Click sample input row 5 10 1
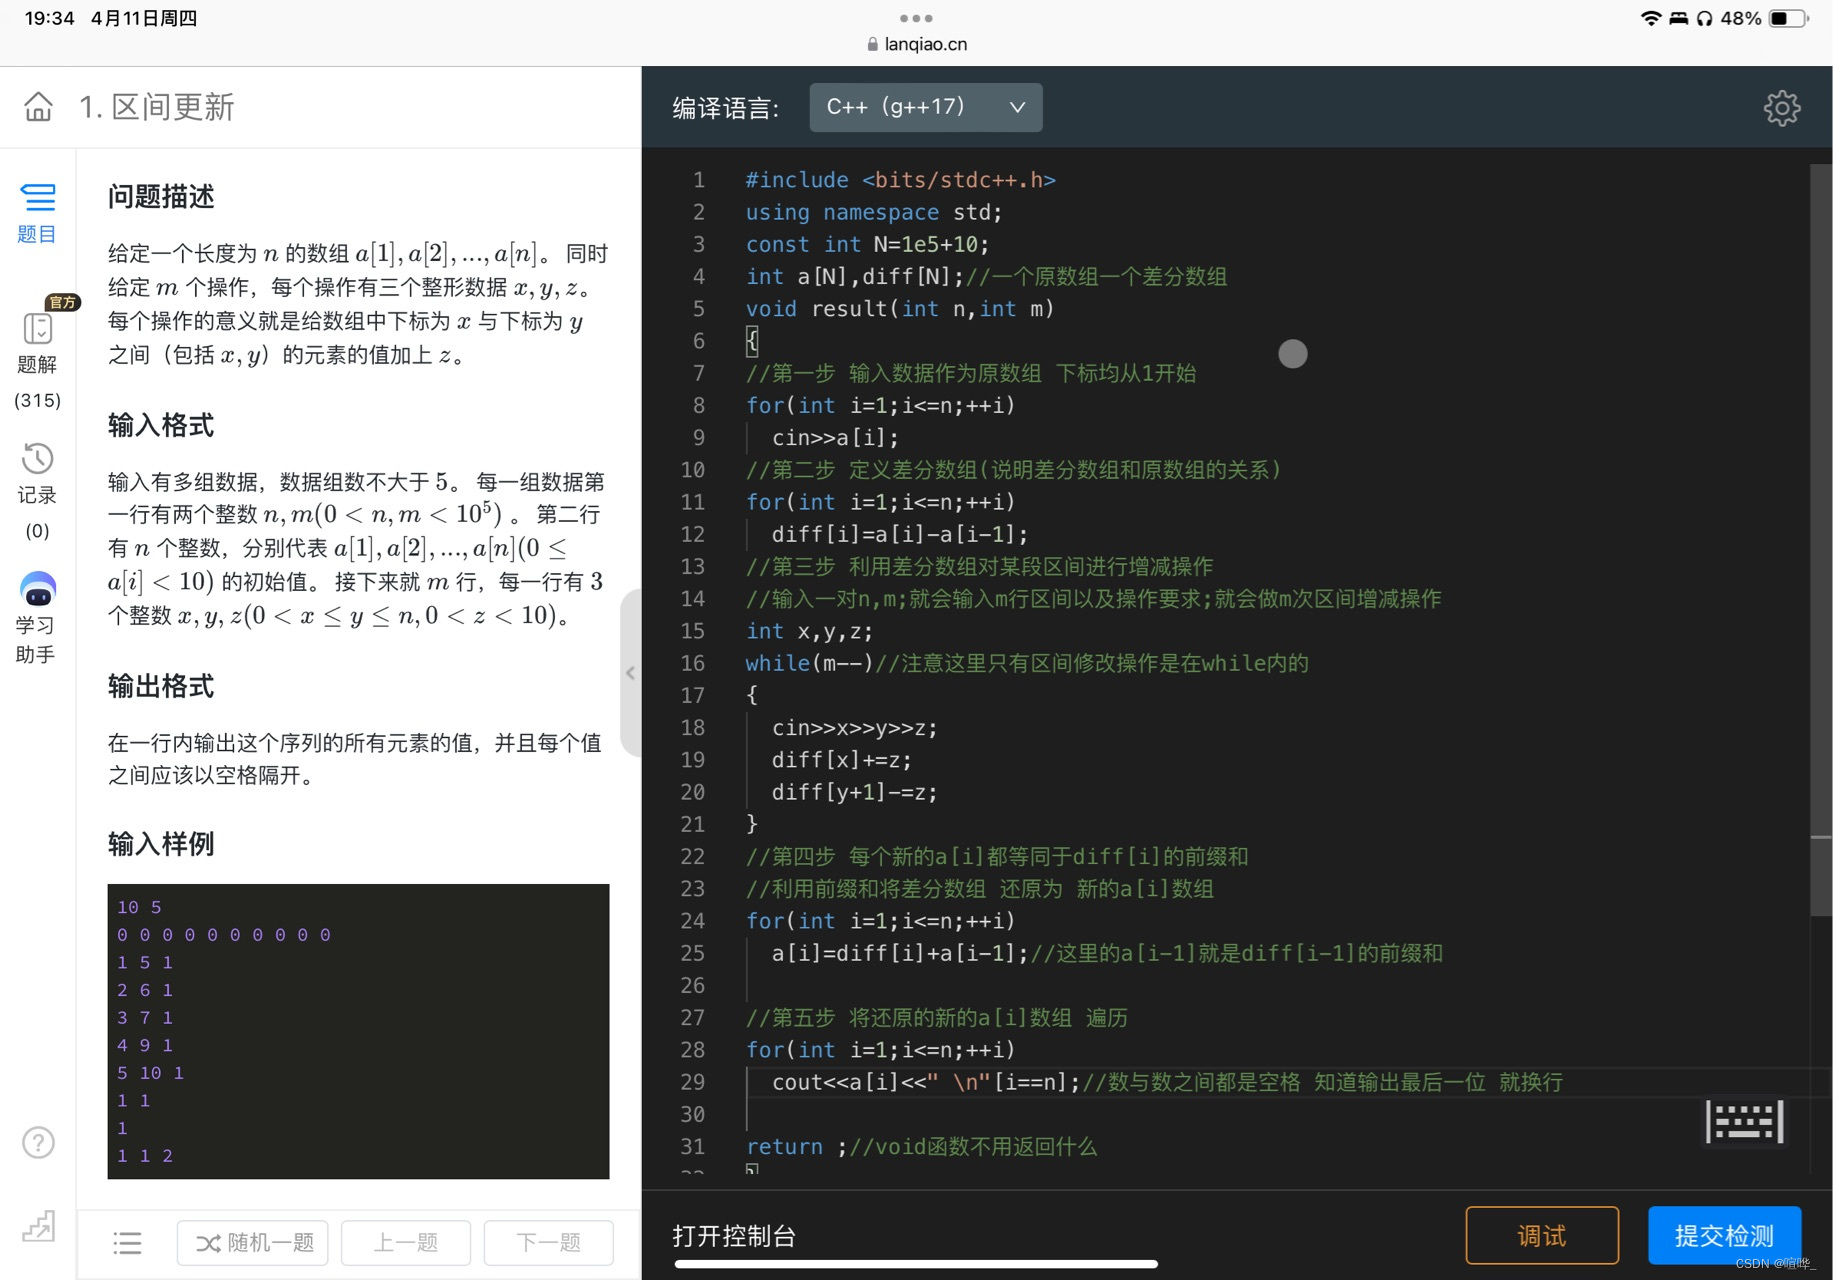This screenshot has height=1280, width=1833. 150,1073
